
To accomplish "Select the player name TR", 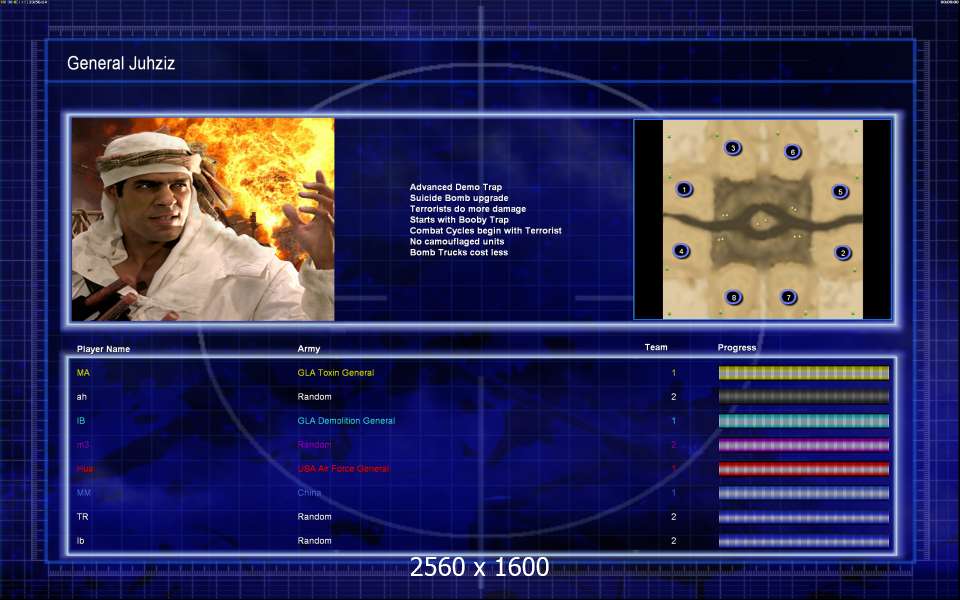I will [x=83, y=517].
